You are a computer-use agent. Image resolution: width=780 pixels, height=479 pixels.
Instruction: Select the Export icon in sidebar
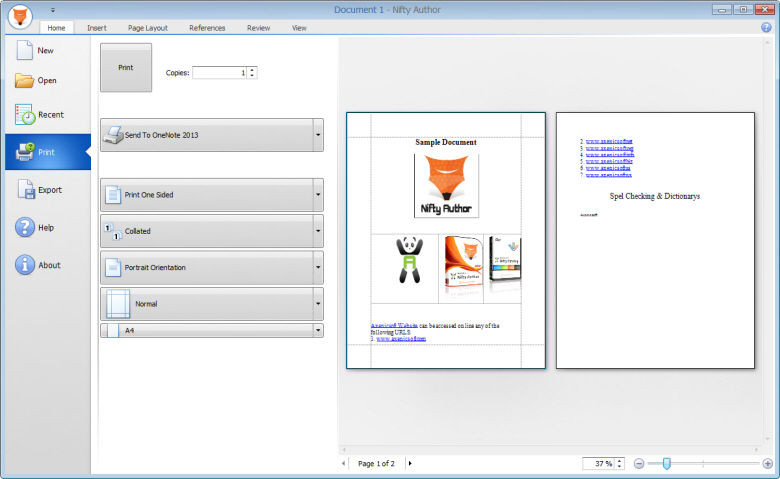(x=26, y=190)
